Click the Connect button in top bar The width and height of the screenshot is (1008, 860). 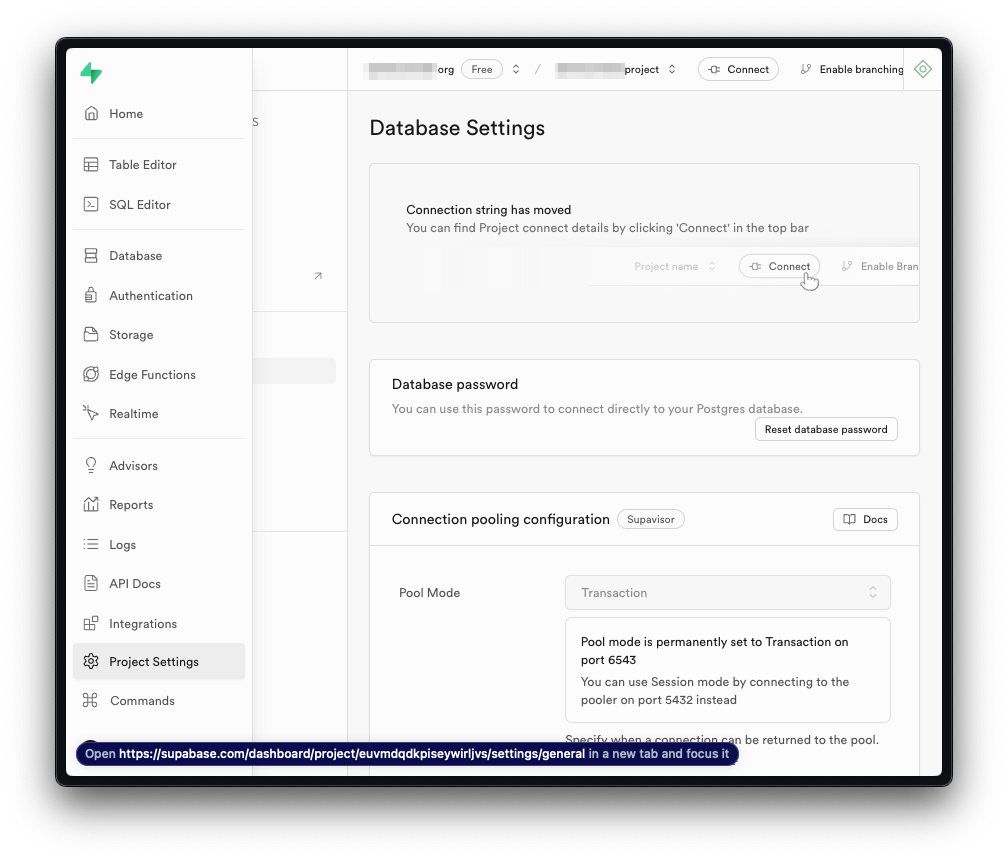point(738,69)
